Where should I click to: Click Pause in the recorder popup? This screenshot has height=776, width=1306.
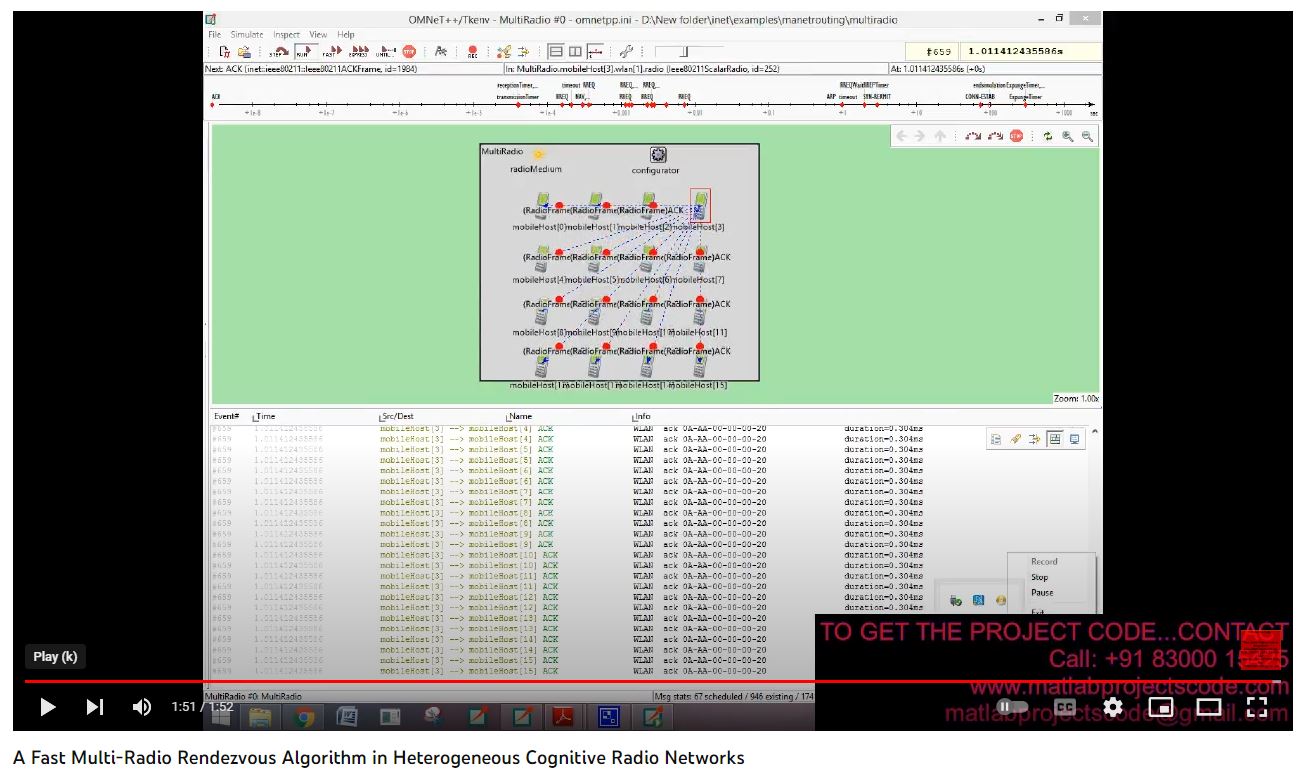click(x=1042, y=592)
